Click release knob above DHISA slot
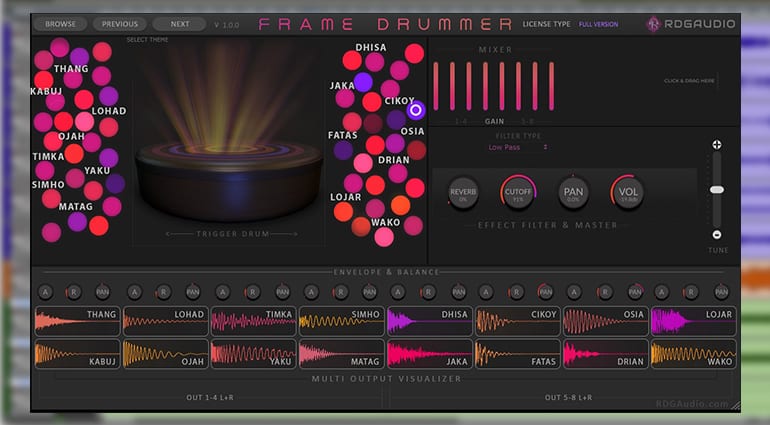 click(428, 292)
